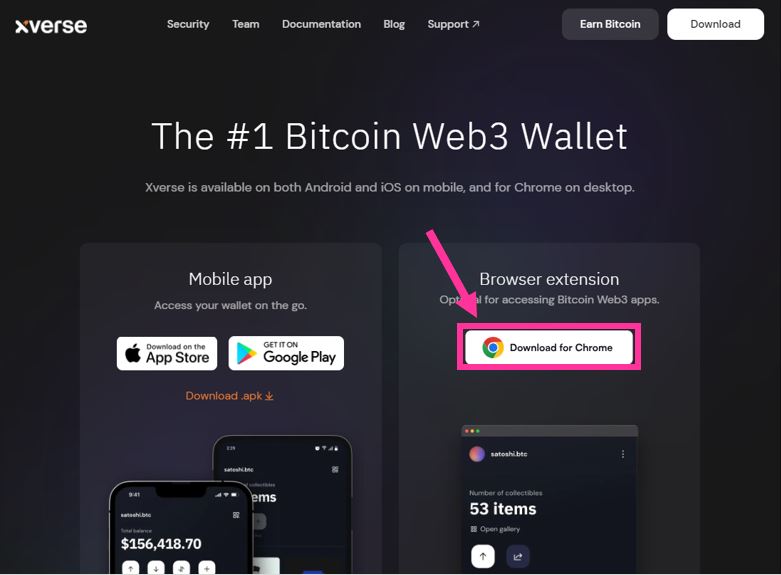781x575 pixels.
Task: Open Documentation from the navigation bar
Action: coord(321,24)
